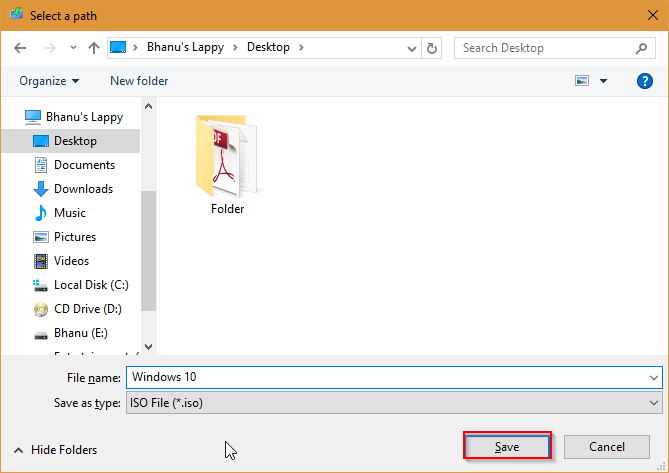
Task: Click the Documents icon in sidebar
Action: pyautogui.click(x=41, y=165)
